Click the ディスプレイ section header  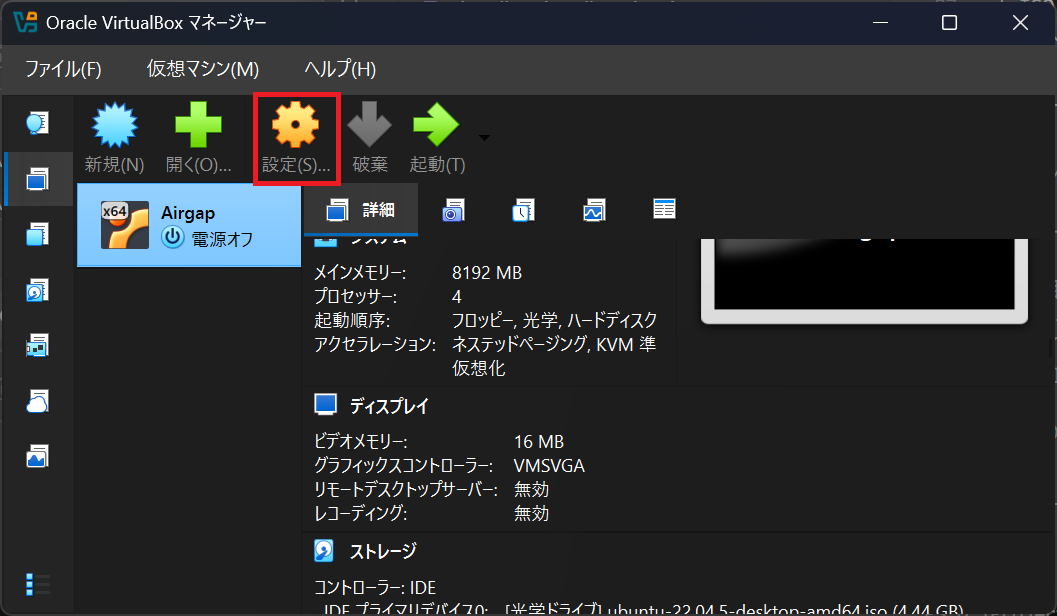[x=388, y=406]
